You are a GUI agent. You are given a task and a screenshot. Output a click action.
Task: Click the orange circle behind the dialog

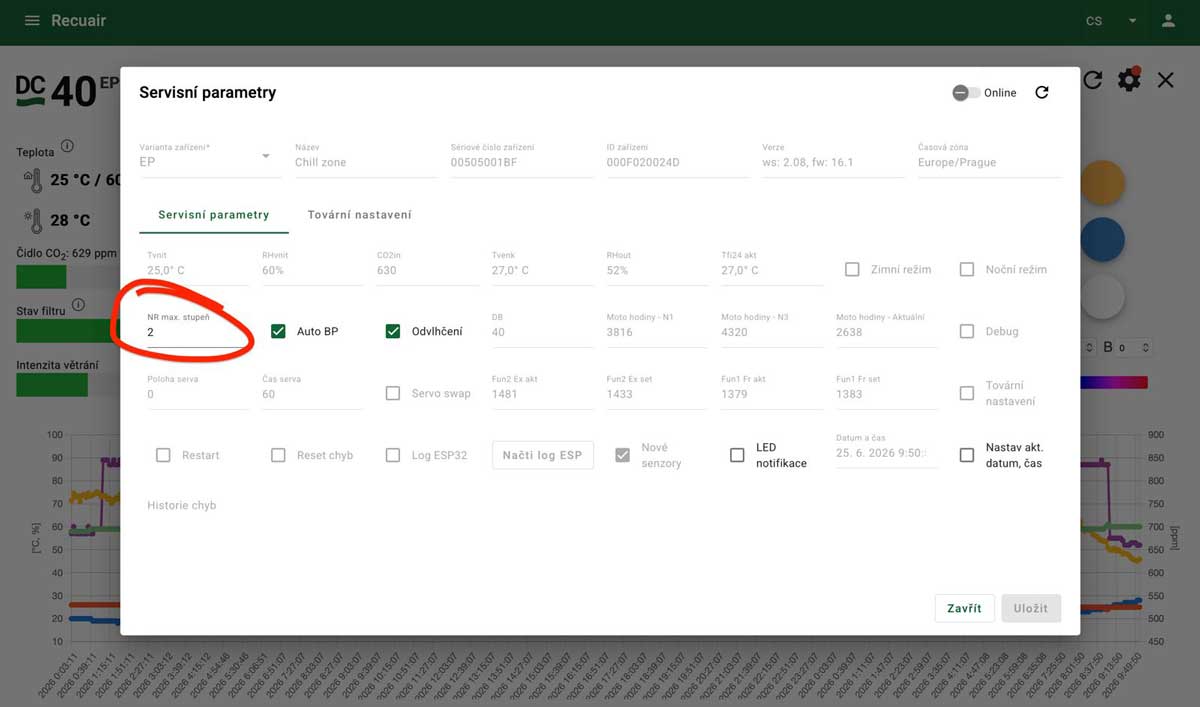coord(1102,183)
